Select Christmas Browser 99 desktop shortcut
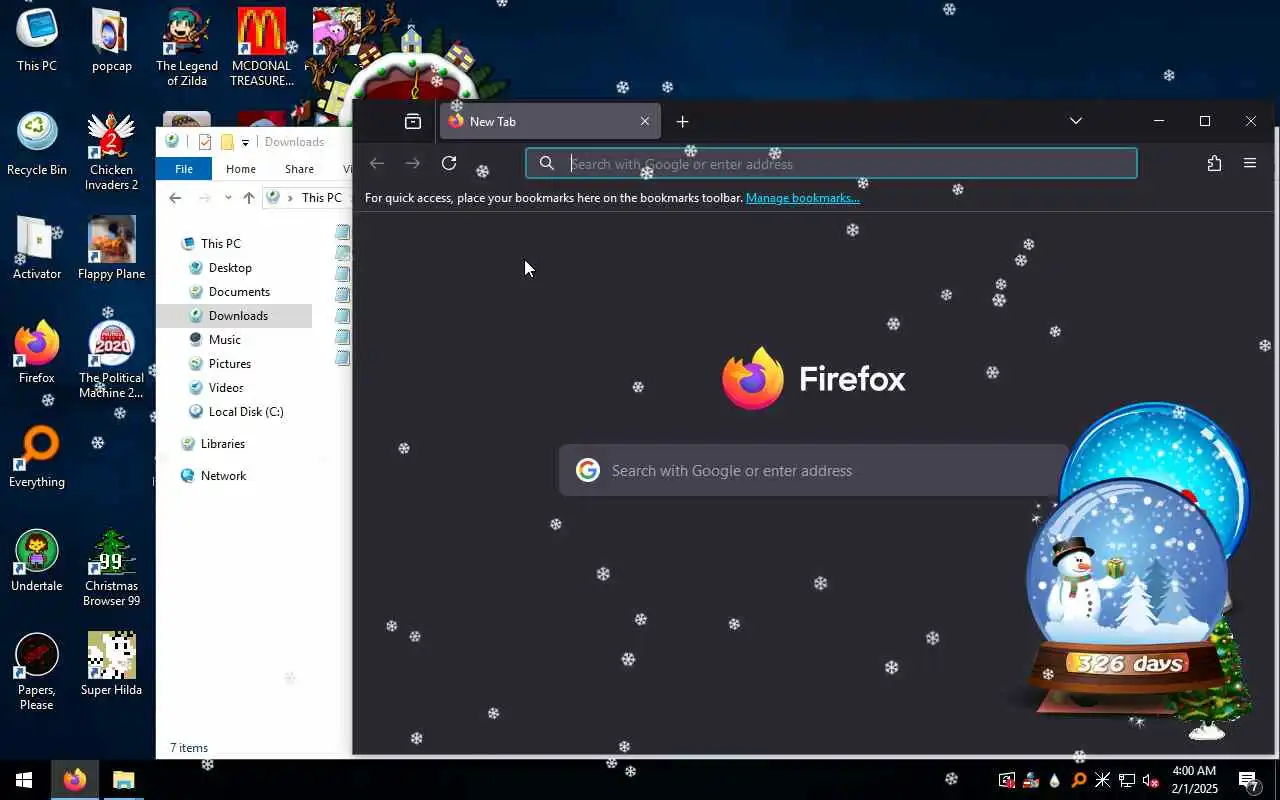Image resolution: width=1280 pixels, height=800 pixels. (112, 567)
